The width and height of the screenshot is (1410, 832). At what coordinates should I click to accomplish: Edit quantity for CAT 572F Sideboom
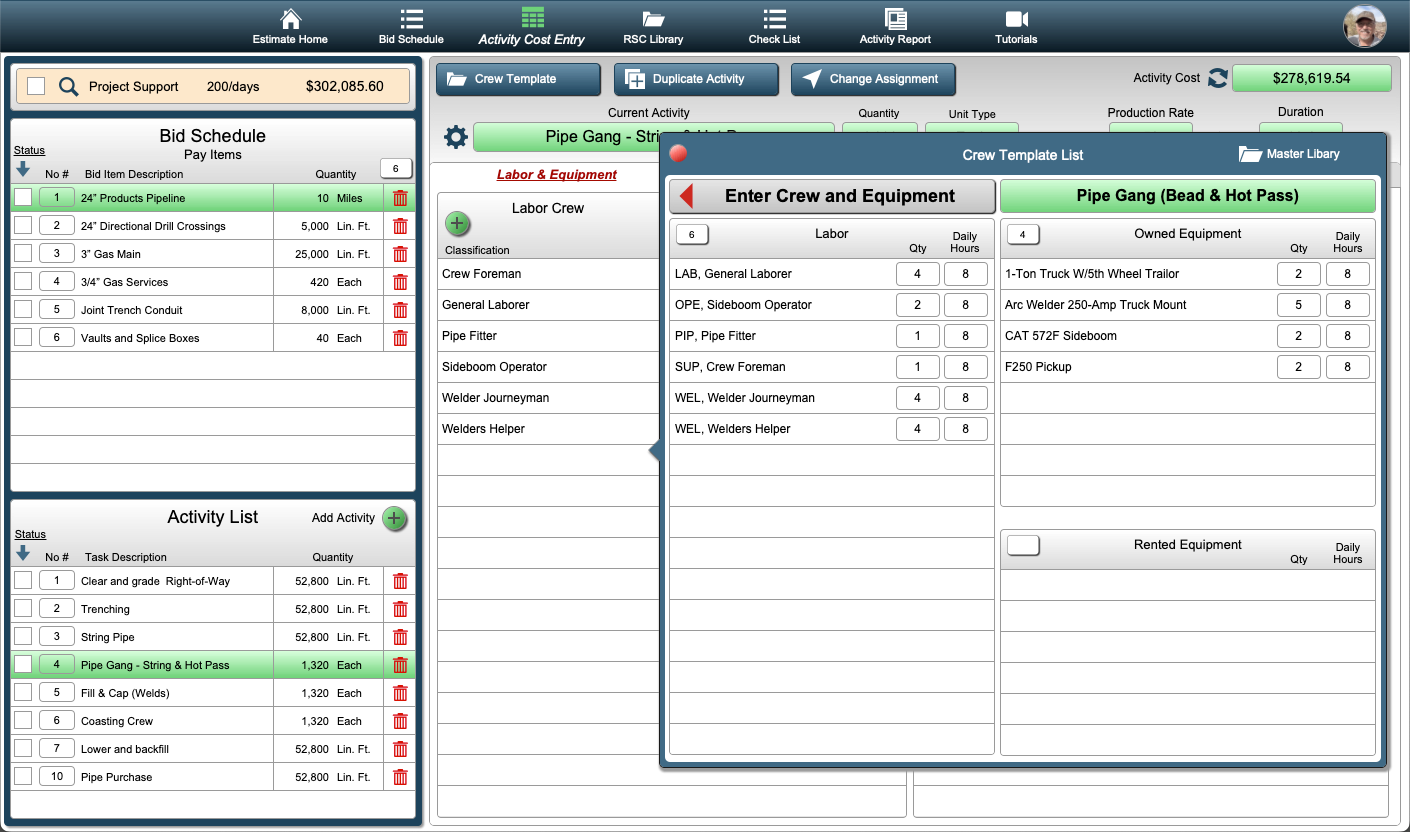[1299, 336]
